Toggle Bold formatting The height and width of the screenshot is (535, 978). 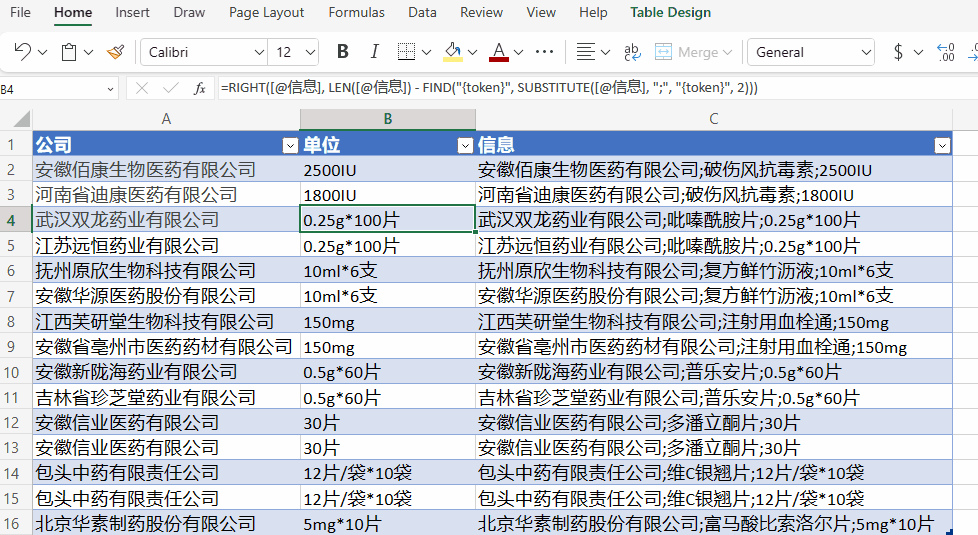tap(342, 52)
